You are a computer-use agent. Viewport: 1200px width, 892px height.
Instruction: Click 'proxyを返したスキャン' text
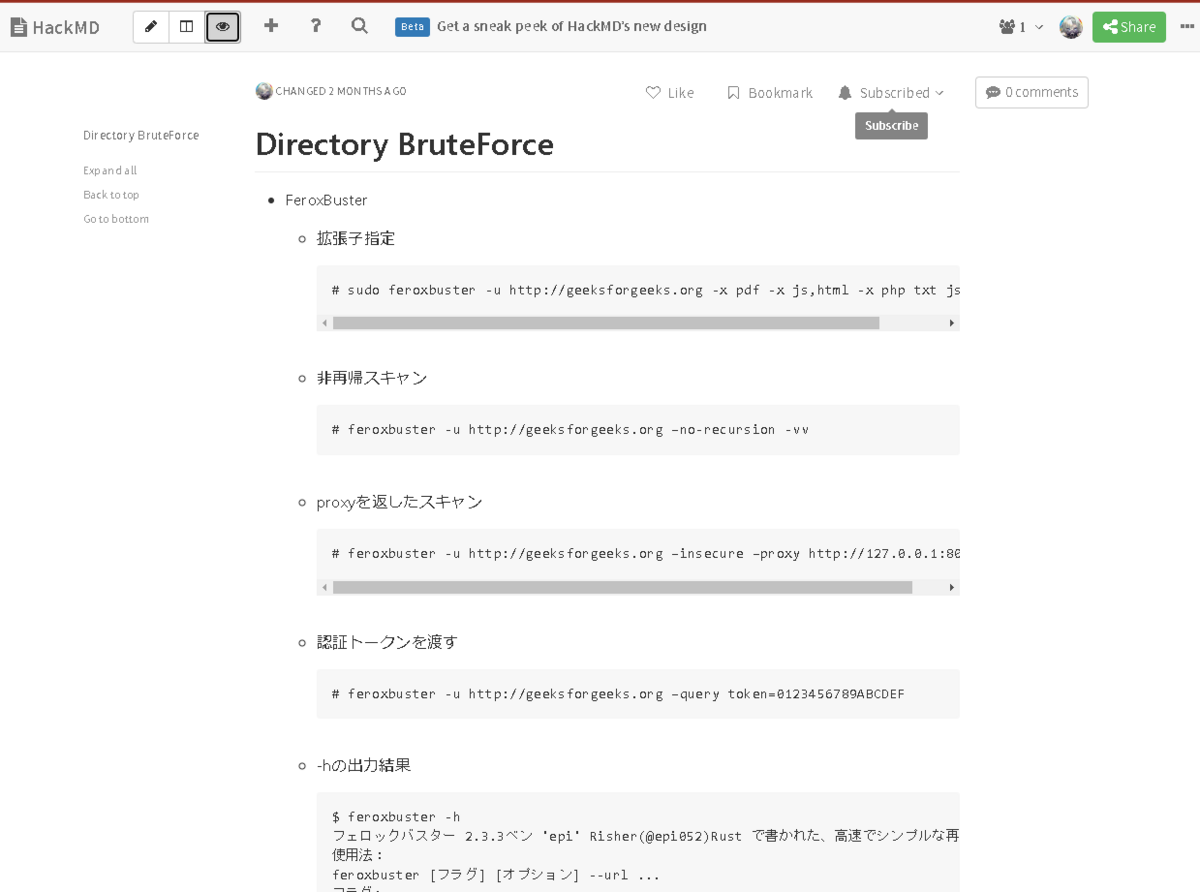[x=400, y=502]
